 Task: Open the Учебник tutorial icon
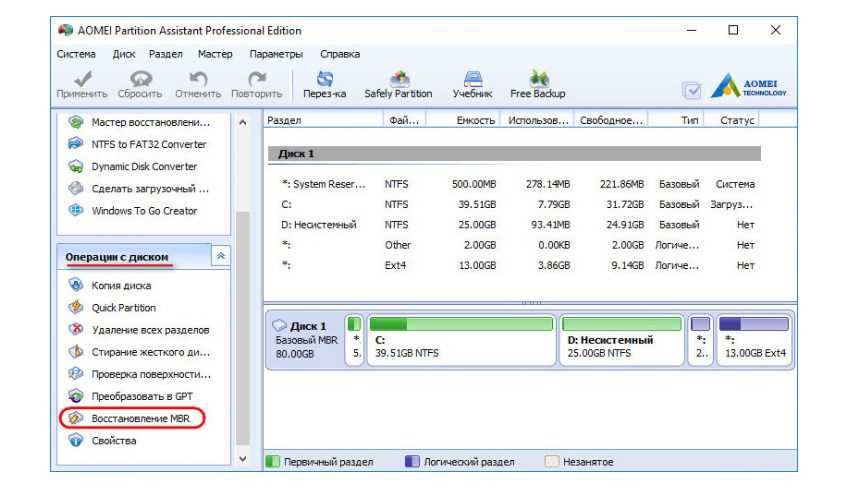[x=472, y=81]
